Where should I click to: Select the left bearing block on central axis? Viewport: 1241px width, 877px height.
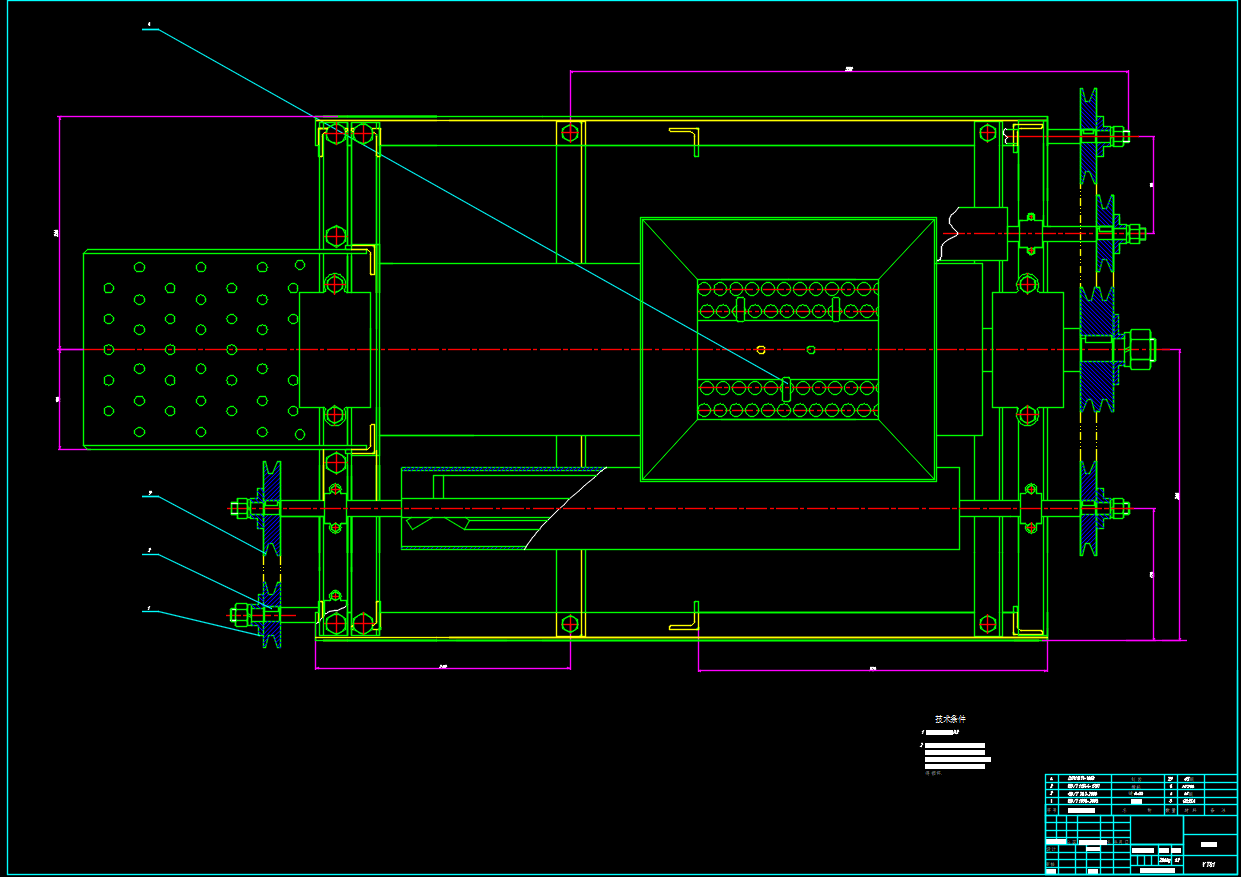(335, 349)
